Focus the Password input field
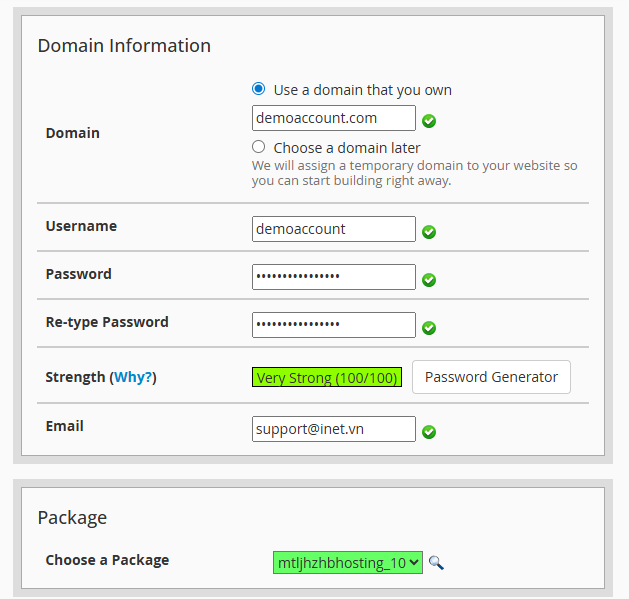This screenshot has height=599, width=629. 334,277
